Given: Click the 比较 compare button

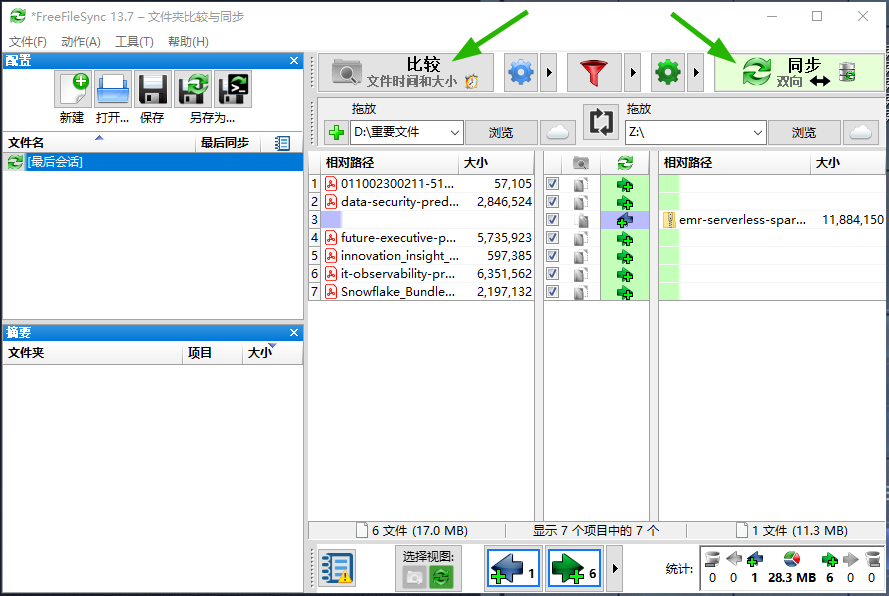Looking at the screenshot, I should click(x=406, y=73).
